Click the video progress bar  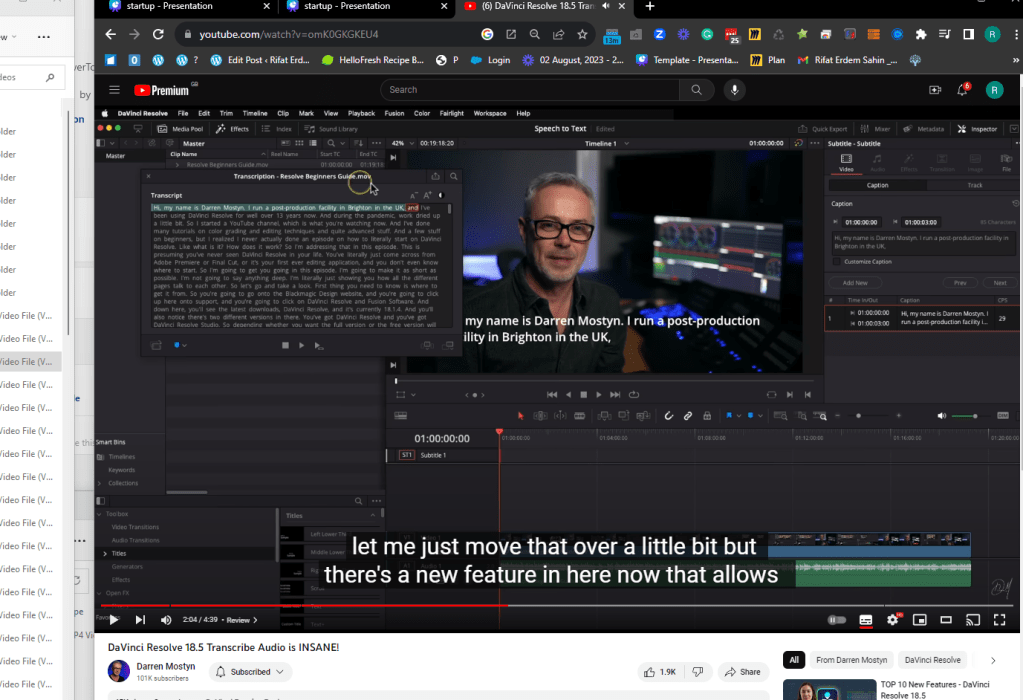557,606
